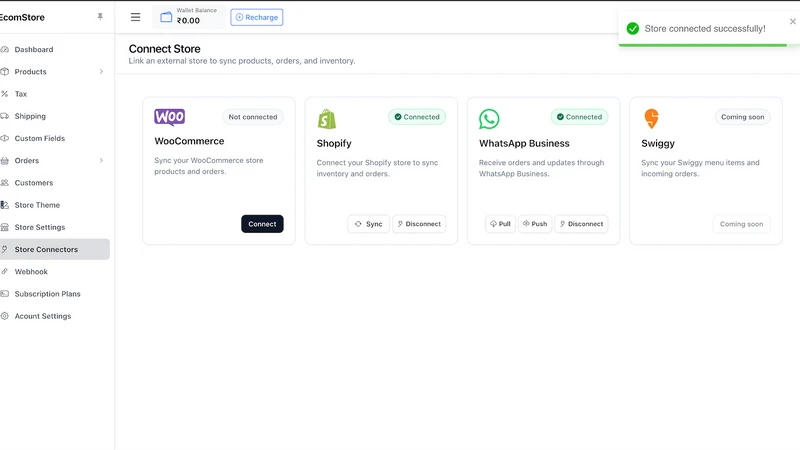Screen dimensions: 800x450
Task: Click the Swiggy card title
Action: click(658, 144)
